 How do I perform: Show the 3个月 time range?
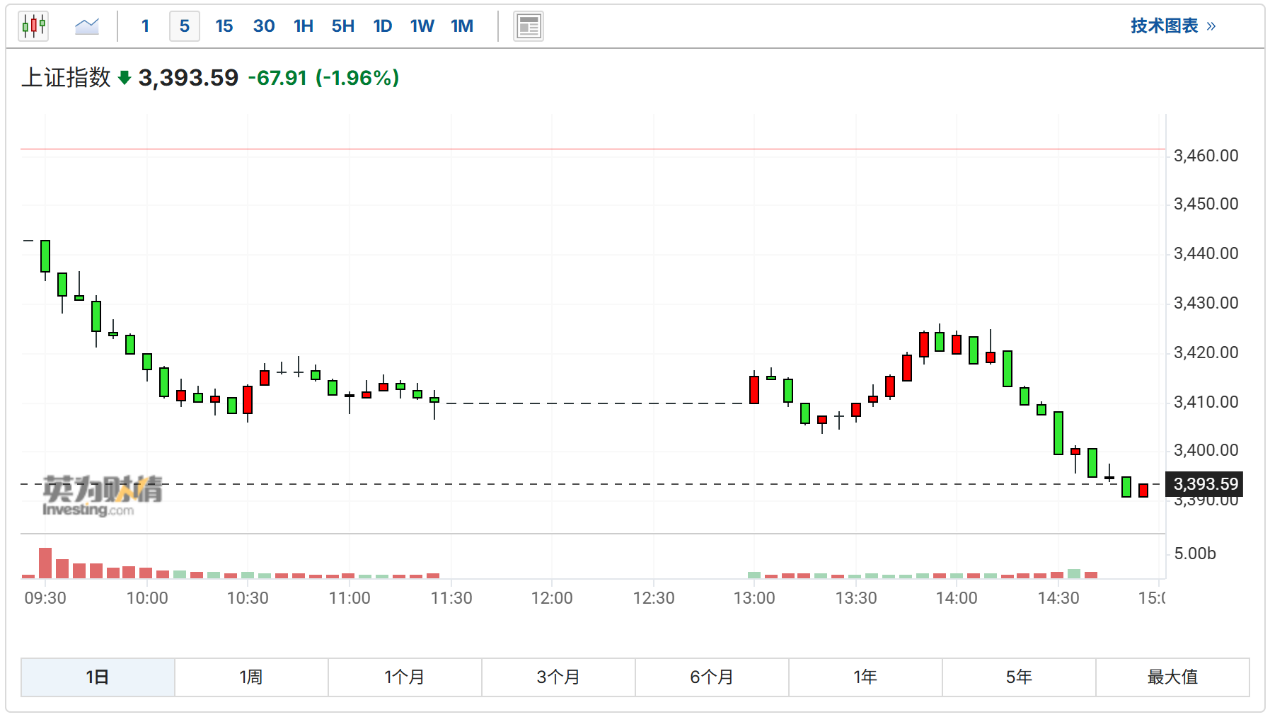[558, 677]
